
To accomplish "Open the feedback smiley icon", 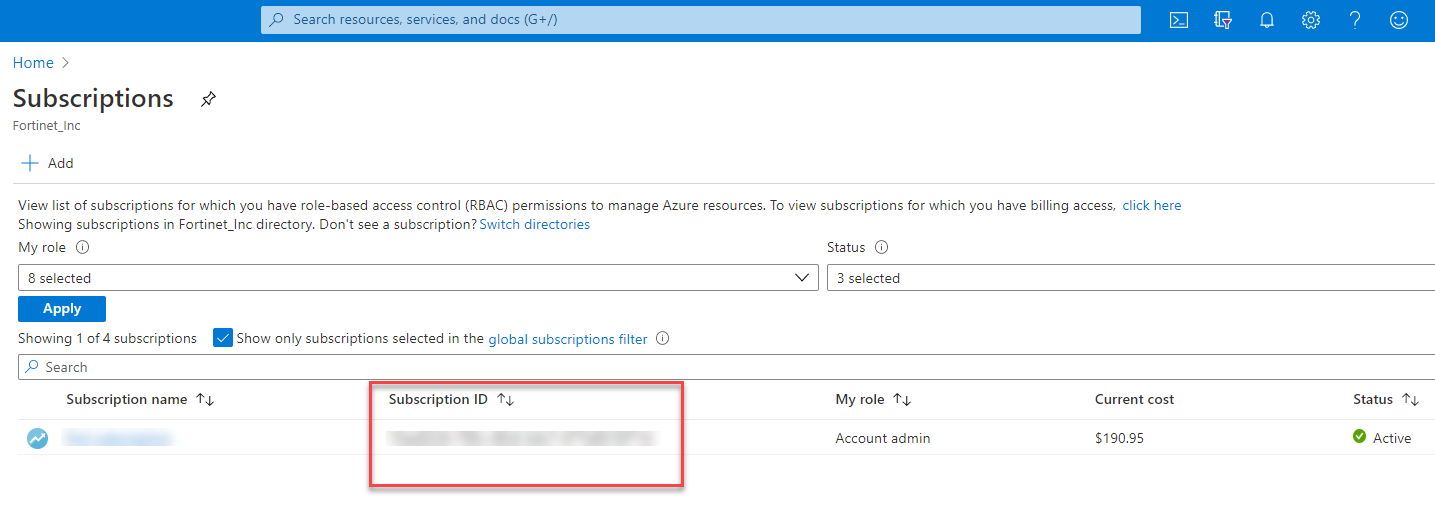I will pos(1399,20).
